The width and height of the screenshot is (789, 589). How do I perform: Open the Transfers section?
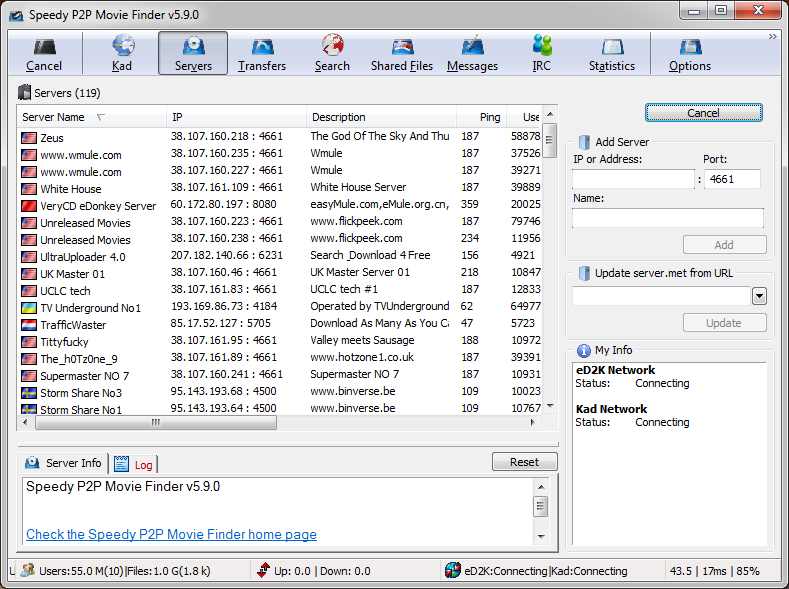click(262, 53)
